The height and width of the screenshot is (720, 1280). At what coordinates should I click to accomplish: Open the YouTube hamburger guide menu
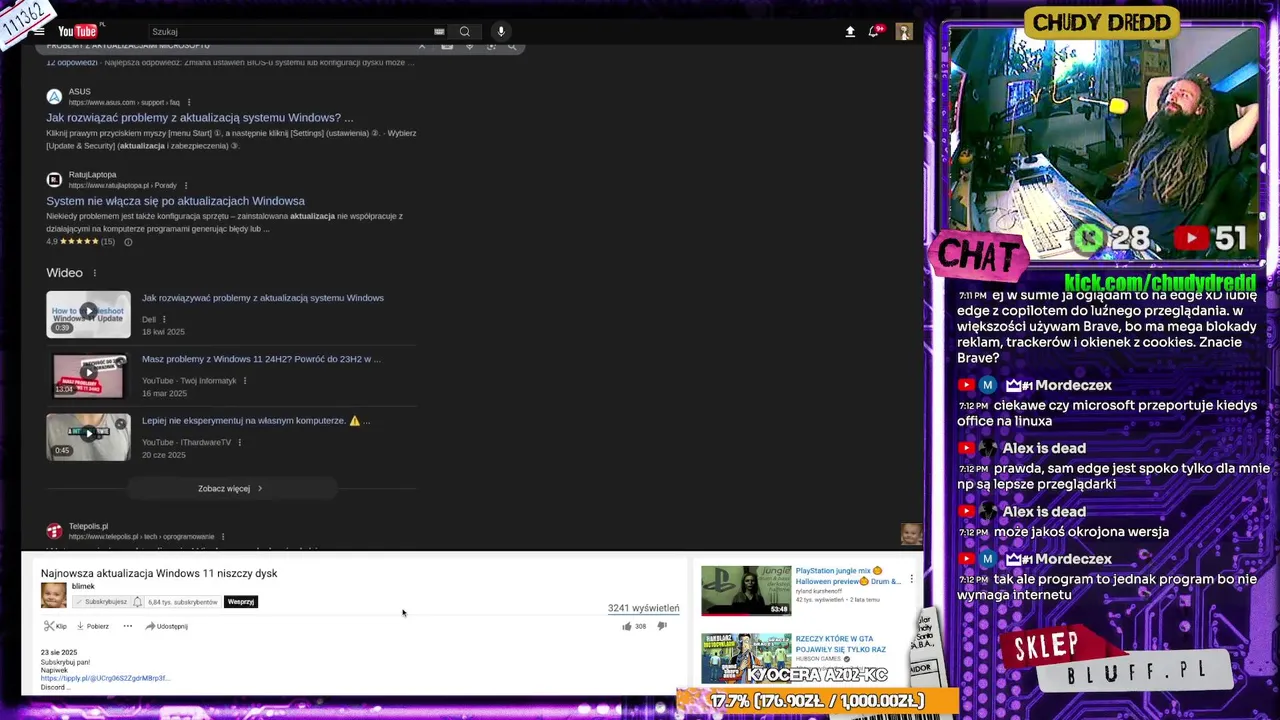39,31
